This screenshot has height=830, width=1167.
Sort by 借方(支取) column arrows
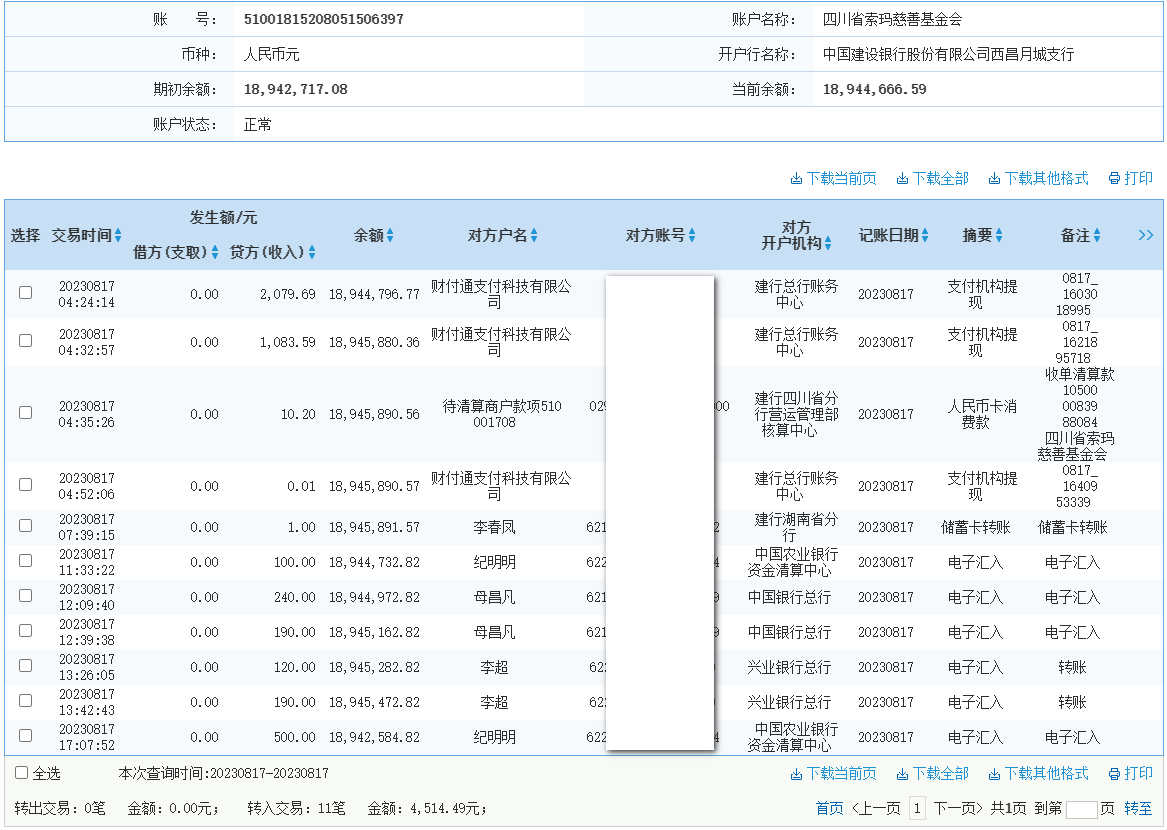[x=215, y=252]
